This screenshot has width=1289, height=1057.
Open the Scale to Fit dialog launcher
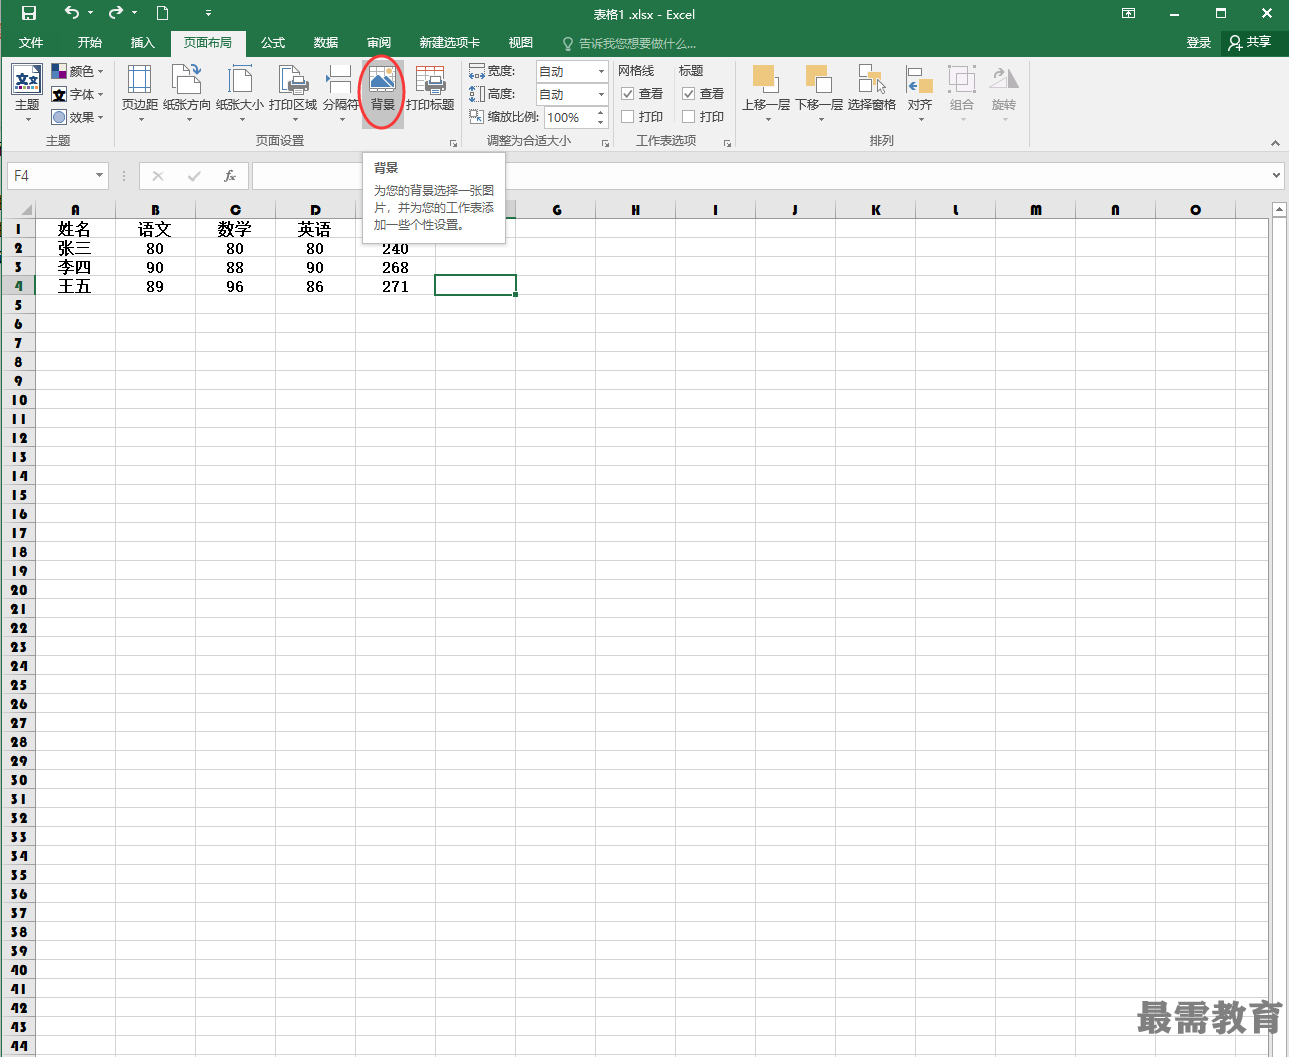[605, 143]
